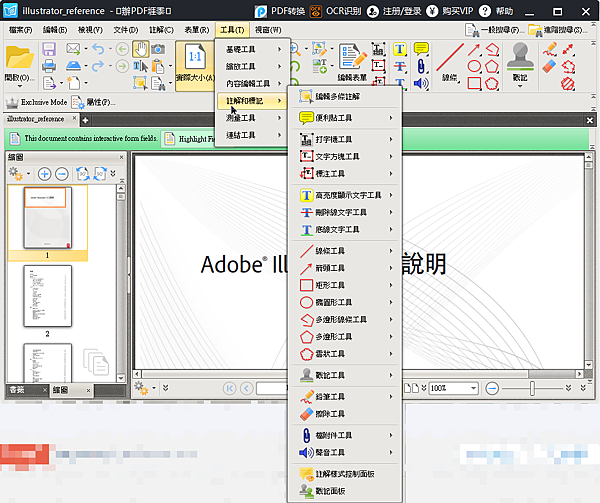Image resolution: width=600 pixels, height=503 pixels.
Task: Click the Snapshot camera tool icon
Action: [158, 49]
